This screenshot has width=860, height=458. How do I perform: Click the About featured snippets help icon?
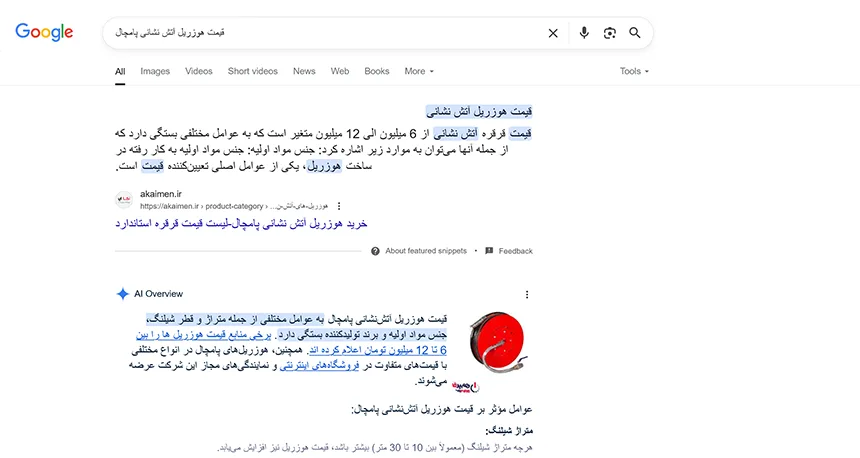click(375, 251)
